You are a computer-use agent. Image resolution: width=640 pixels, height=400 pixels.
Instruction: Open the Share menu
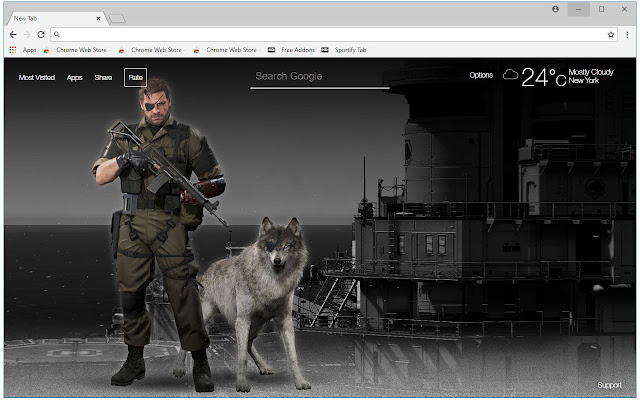click(103, 78)
